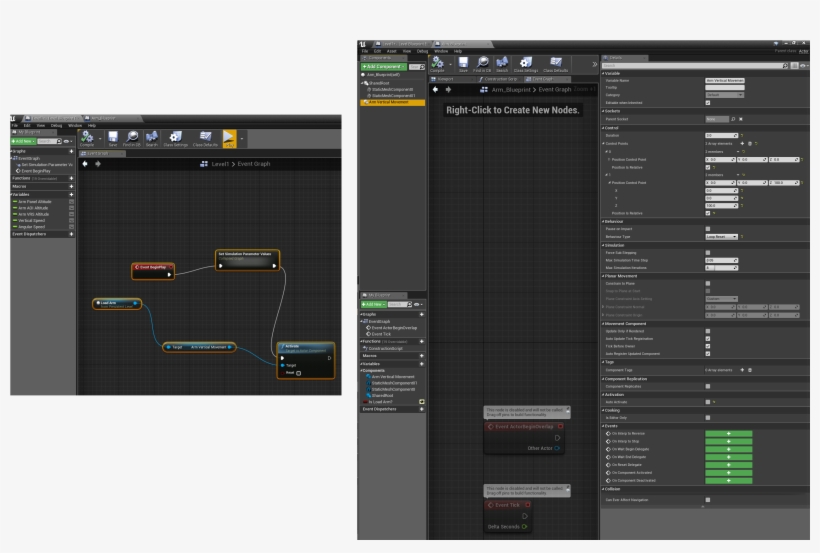Toggle Constrain to Plane checkbox
Screen dimensions: 820x553
[708, 283]
